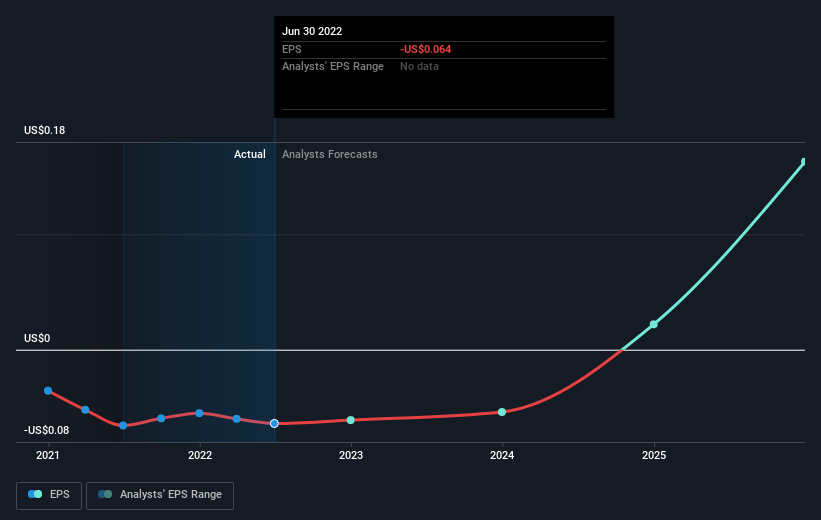Screen dimensions: 821x520
Task: Click the US$0 axis label
Action: [x=37, y=338]
